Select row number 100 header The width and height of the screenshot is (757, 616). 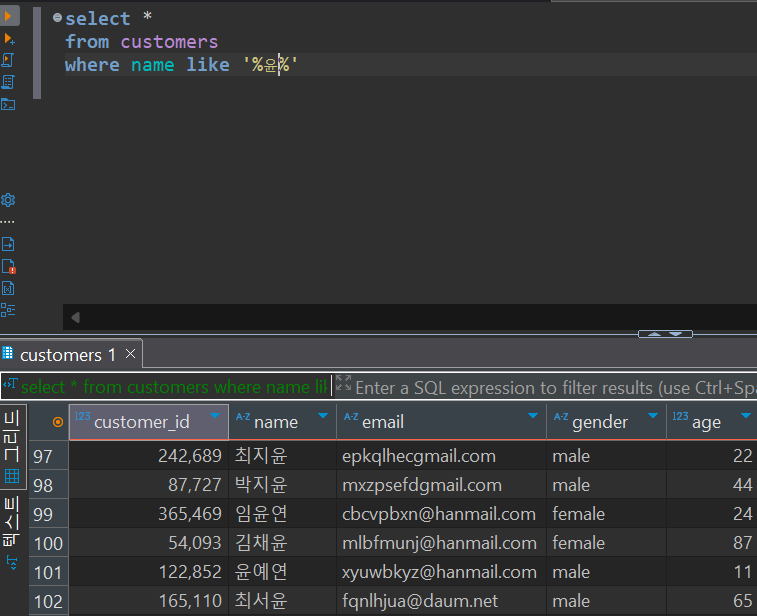(x=49, y=543)
